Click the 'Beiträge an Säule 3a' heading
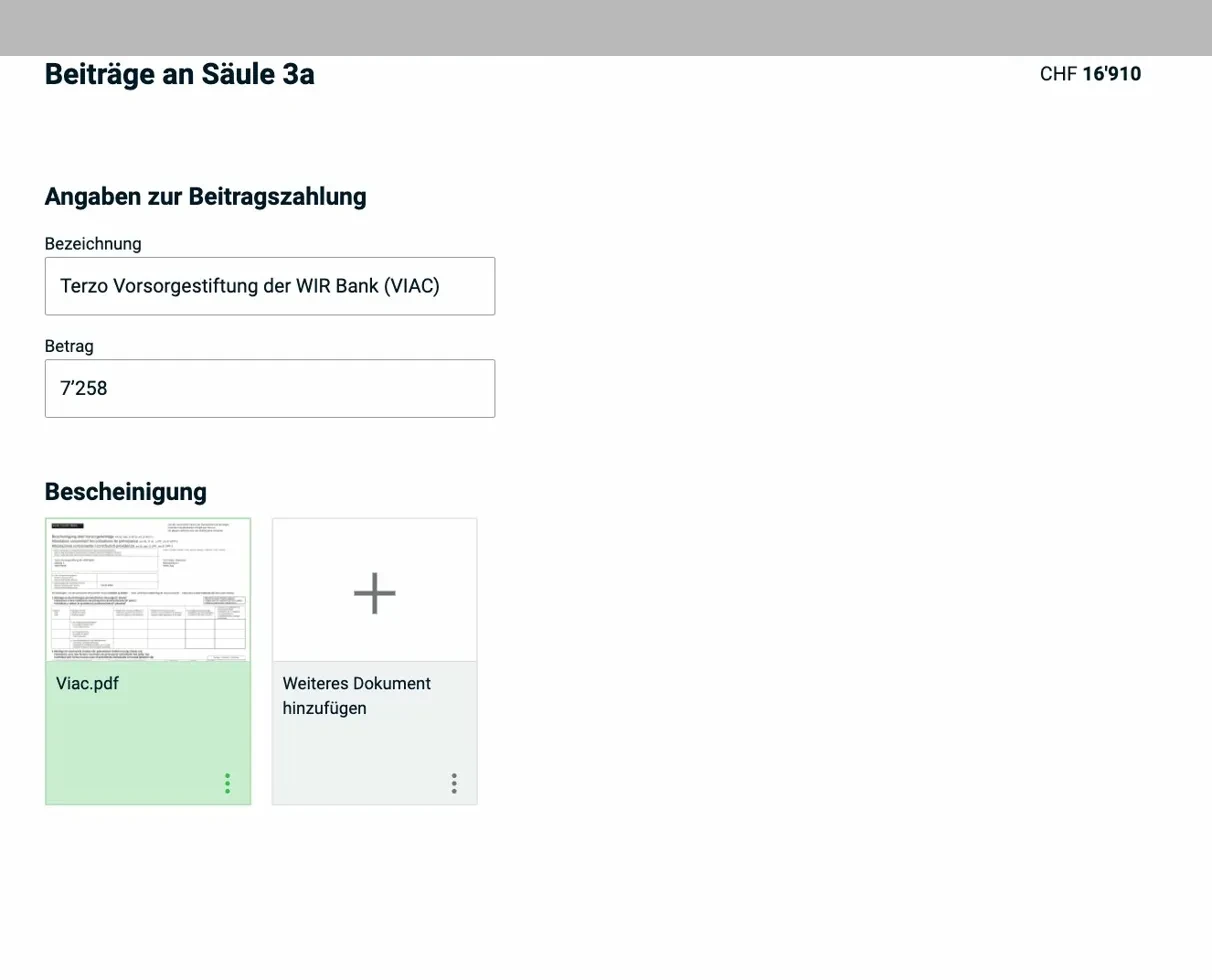 click(x=179, y=74)
